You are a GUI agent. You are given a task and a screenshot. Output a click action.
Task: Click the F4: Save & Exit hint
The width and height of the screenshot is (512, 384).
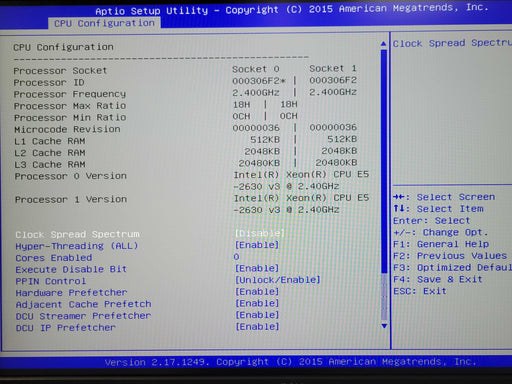pos(438,279)
